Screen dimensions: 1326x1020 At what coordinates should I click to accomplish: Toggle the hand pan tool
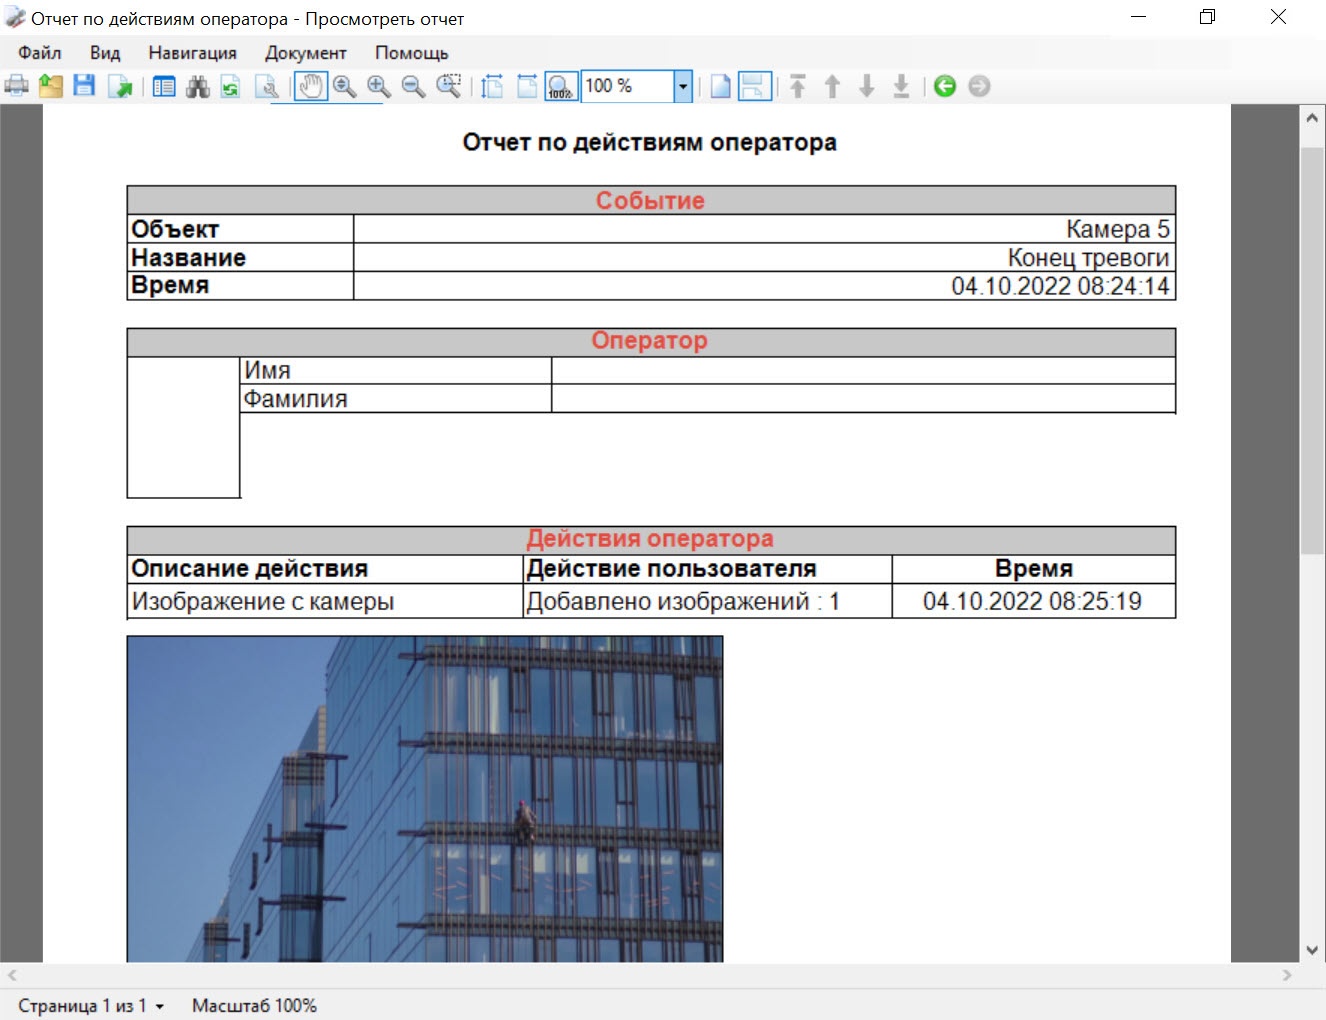pyautogui.click(x=311, y=87)
